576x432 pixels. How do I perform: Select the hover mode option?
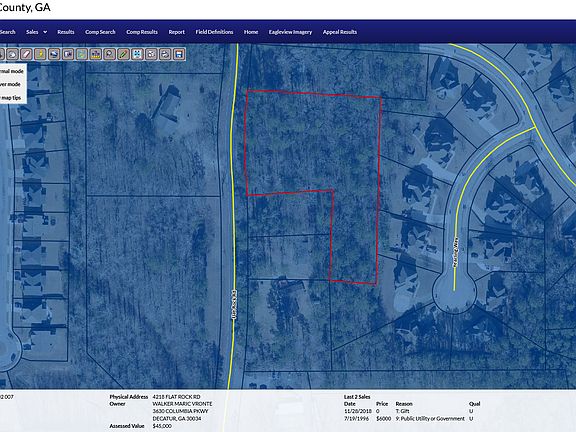(x=10, y=84)
